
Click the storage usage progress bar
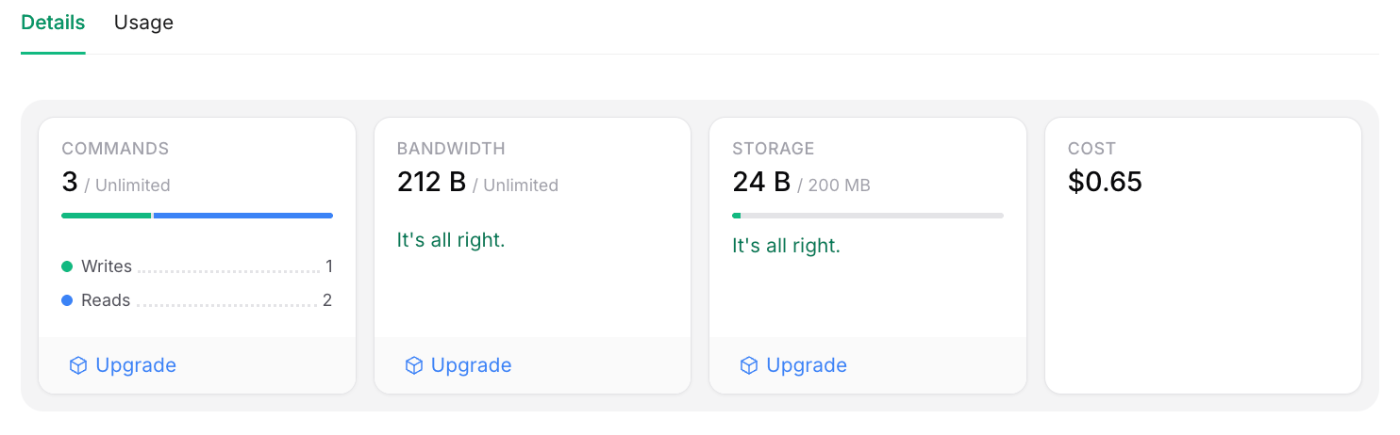[867, 215]
